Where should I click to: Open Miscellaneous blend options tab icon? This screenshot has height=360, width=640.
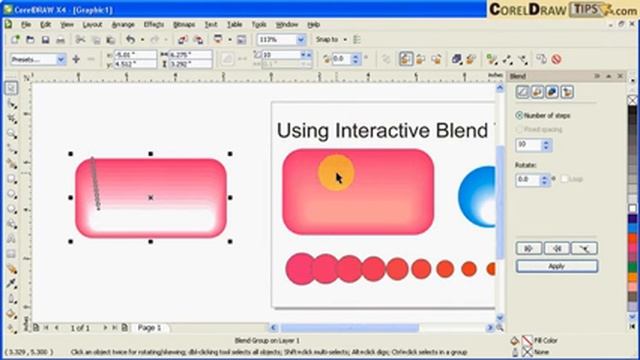567,92
